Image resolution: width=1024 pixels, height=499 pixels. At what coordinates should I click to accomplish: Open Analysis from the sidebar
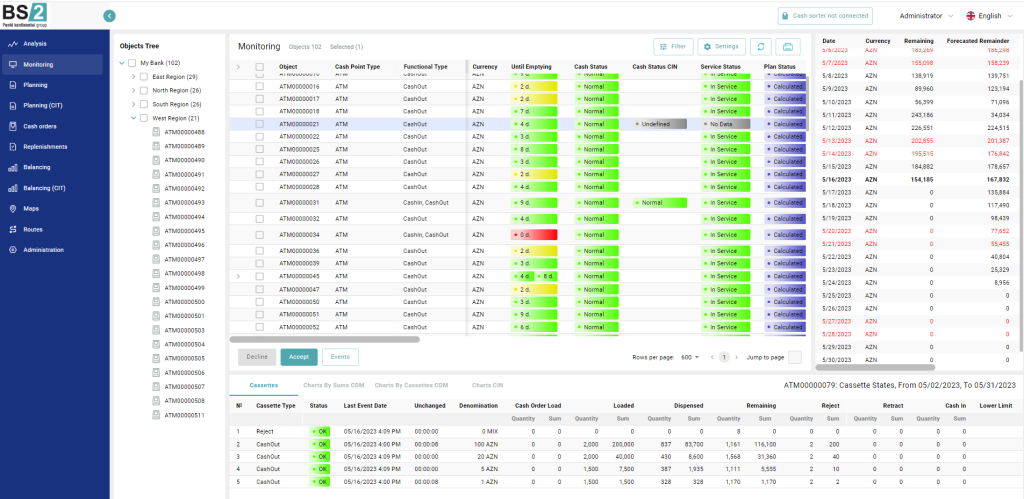click(x=35, y=44)
